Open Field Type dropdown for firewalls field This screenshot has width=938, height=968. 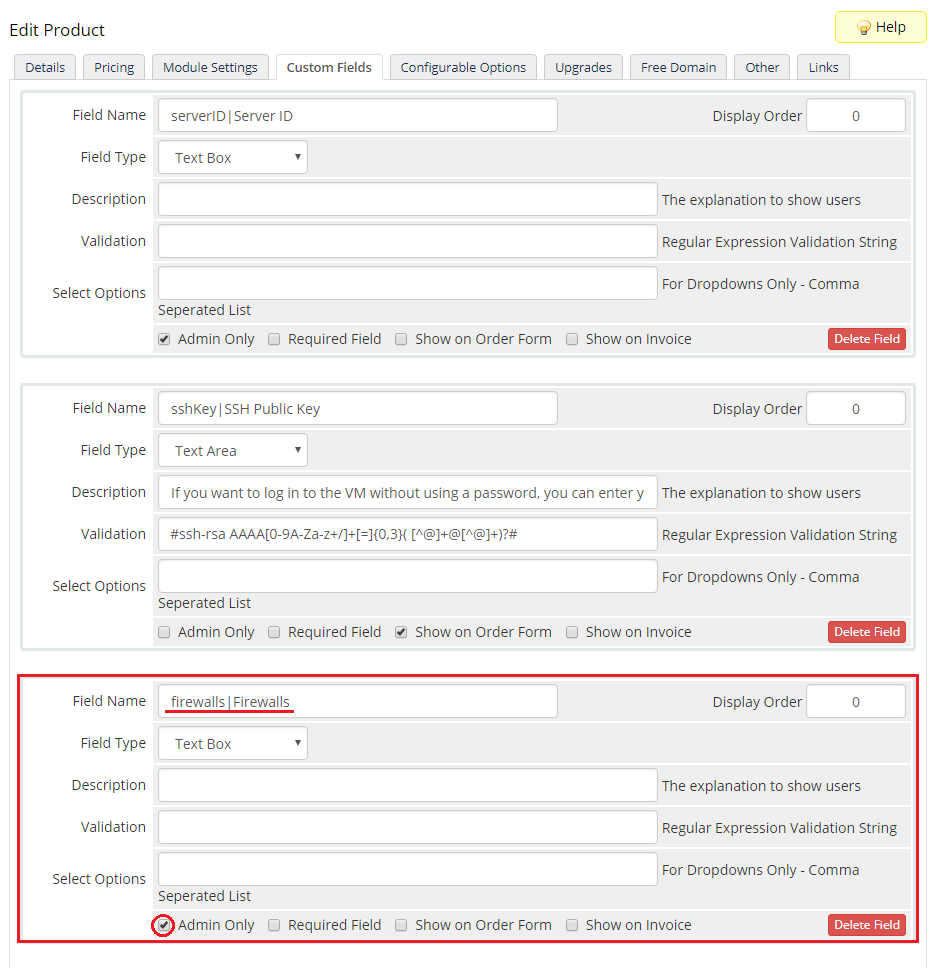point(233,743)
